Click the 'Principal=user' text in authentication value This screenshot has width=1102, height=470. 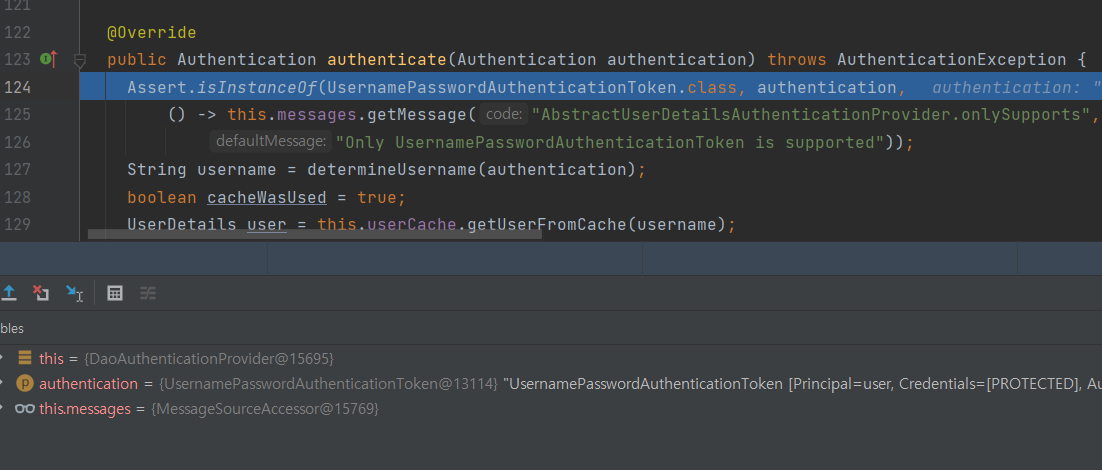843,384
